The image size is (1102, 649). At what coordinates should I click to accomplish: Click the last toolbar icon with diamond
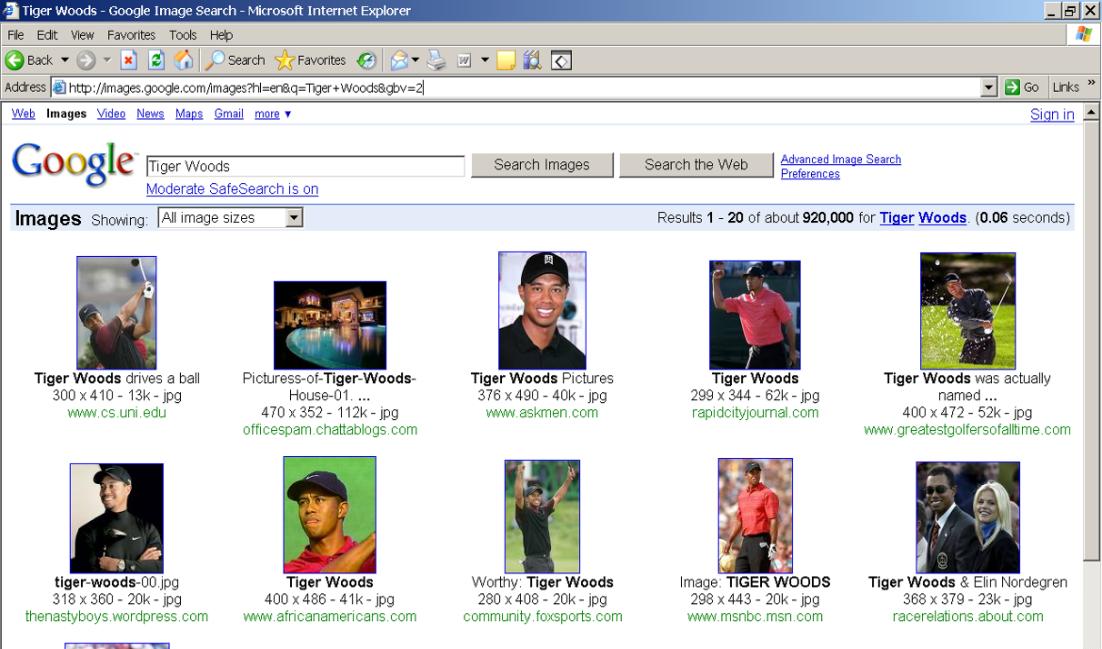(x=561, y=60)
